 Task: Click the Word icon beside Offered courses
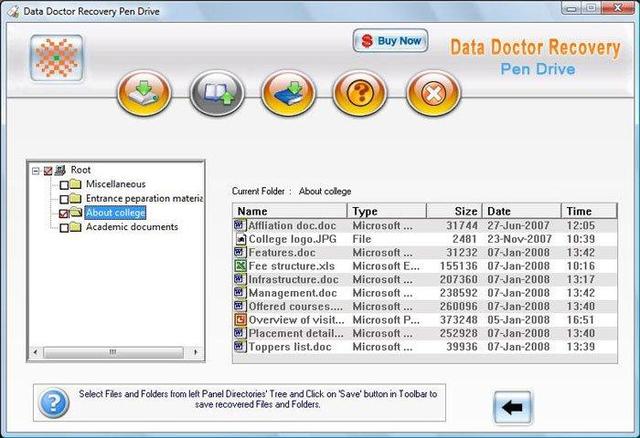(x=240, y=306)
